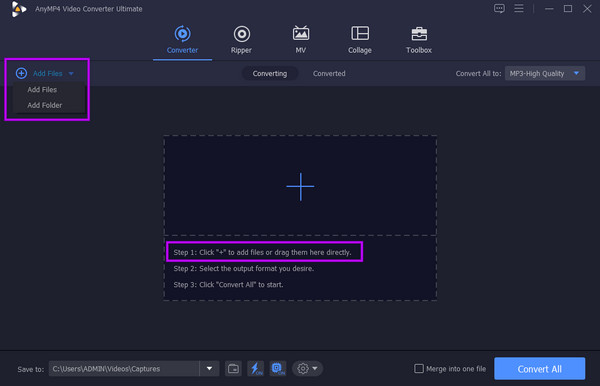Choose Add Folder from the dropdown menu
Screen dimensions: 600x386
tap(44, 105)
